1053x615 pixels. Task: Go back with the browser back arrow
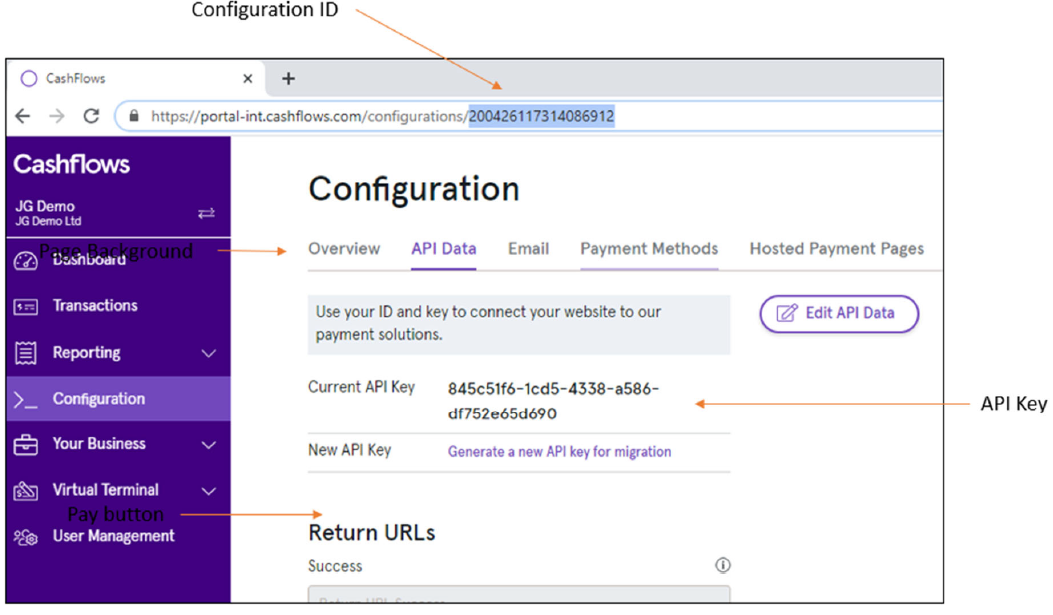coord(23,116)
